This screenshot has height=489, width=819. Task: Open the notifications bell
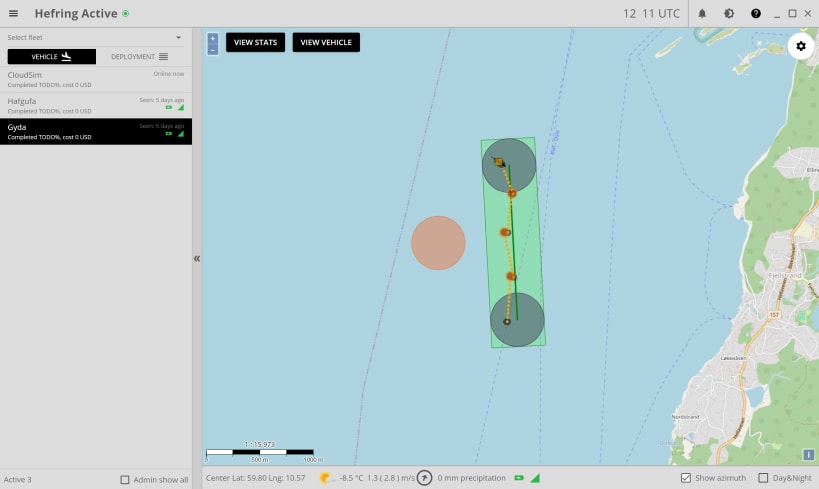(702, 14)
